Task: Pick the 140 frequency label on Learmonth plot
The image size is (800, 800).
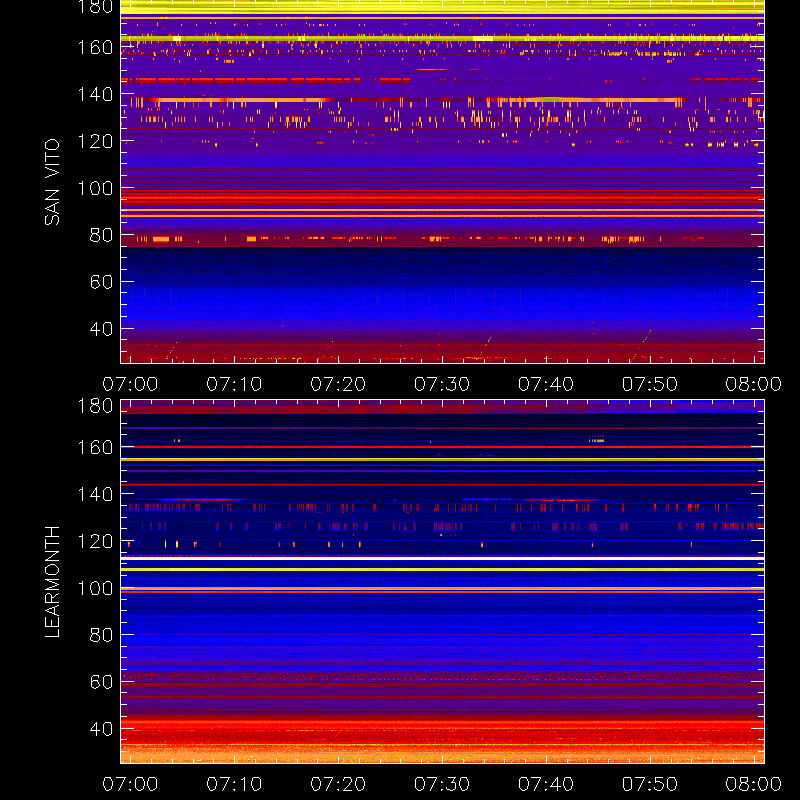Action: [95, 494]
